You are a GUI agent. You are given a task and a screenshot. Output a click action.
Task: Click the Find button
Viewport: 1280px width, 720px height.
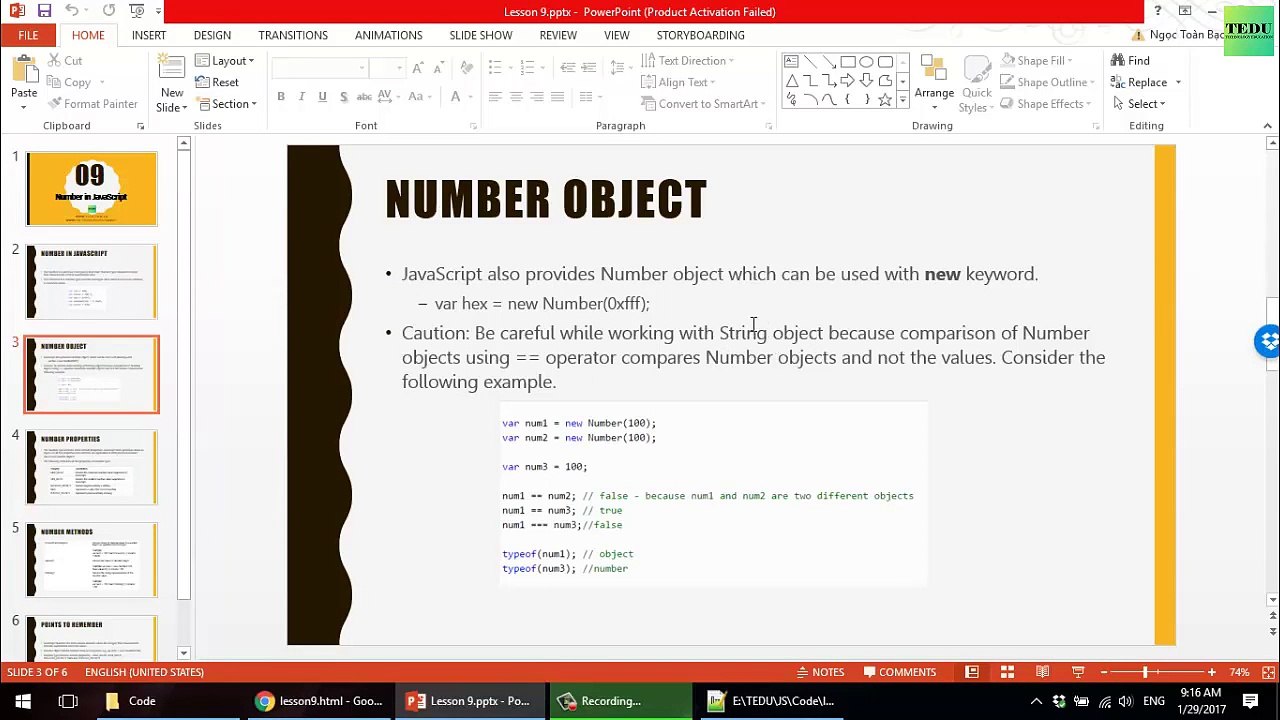pos(1130,61)
